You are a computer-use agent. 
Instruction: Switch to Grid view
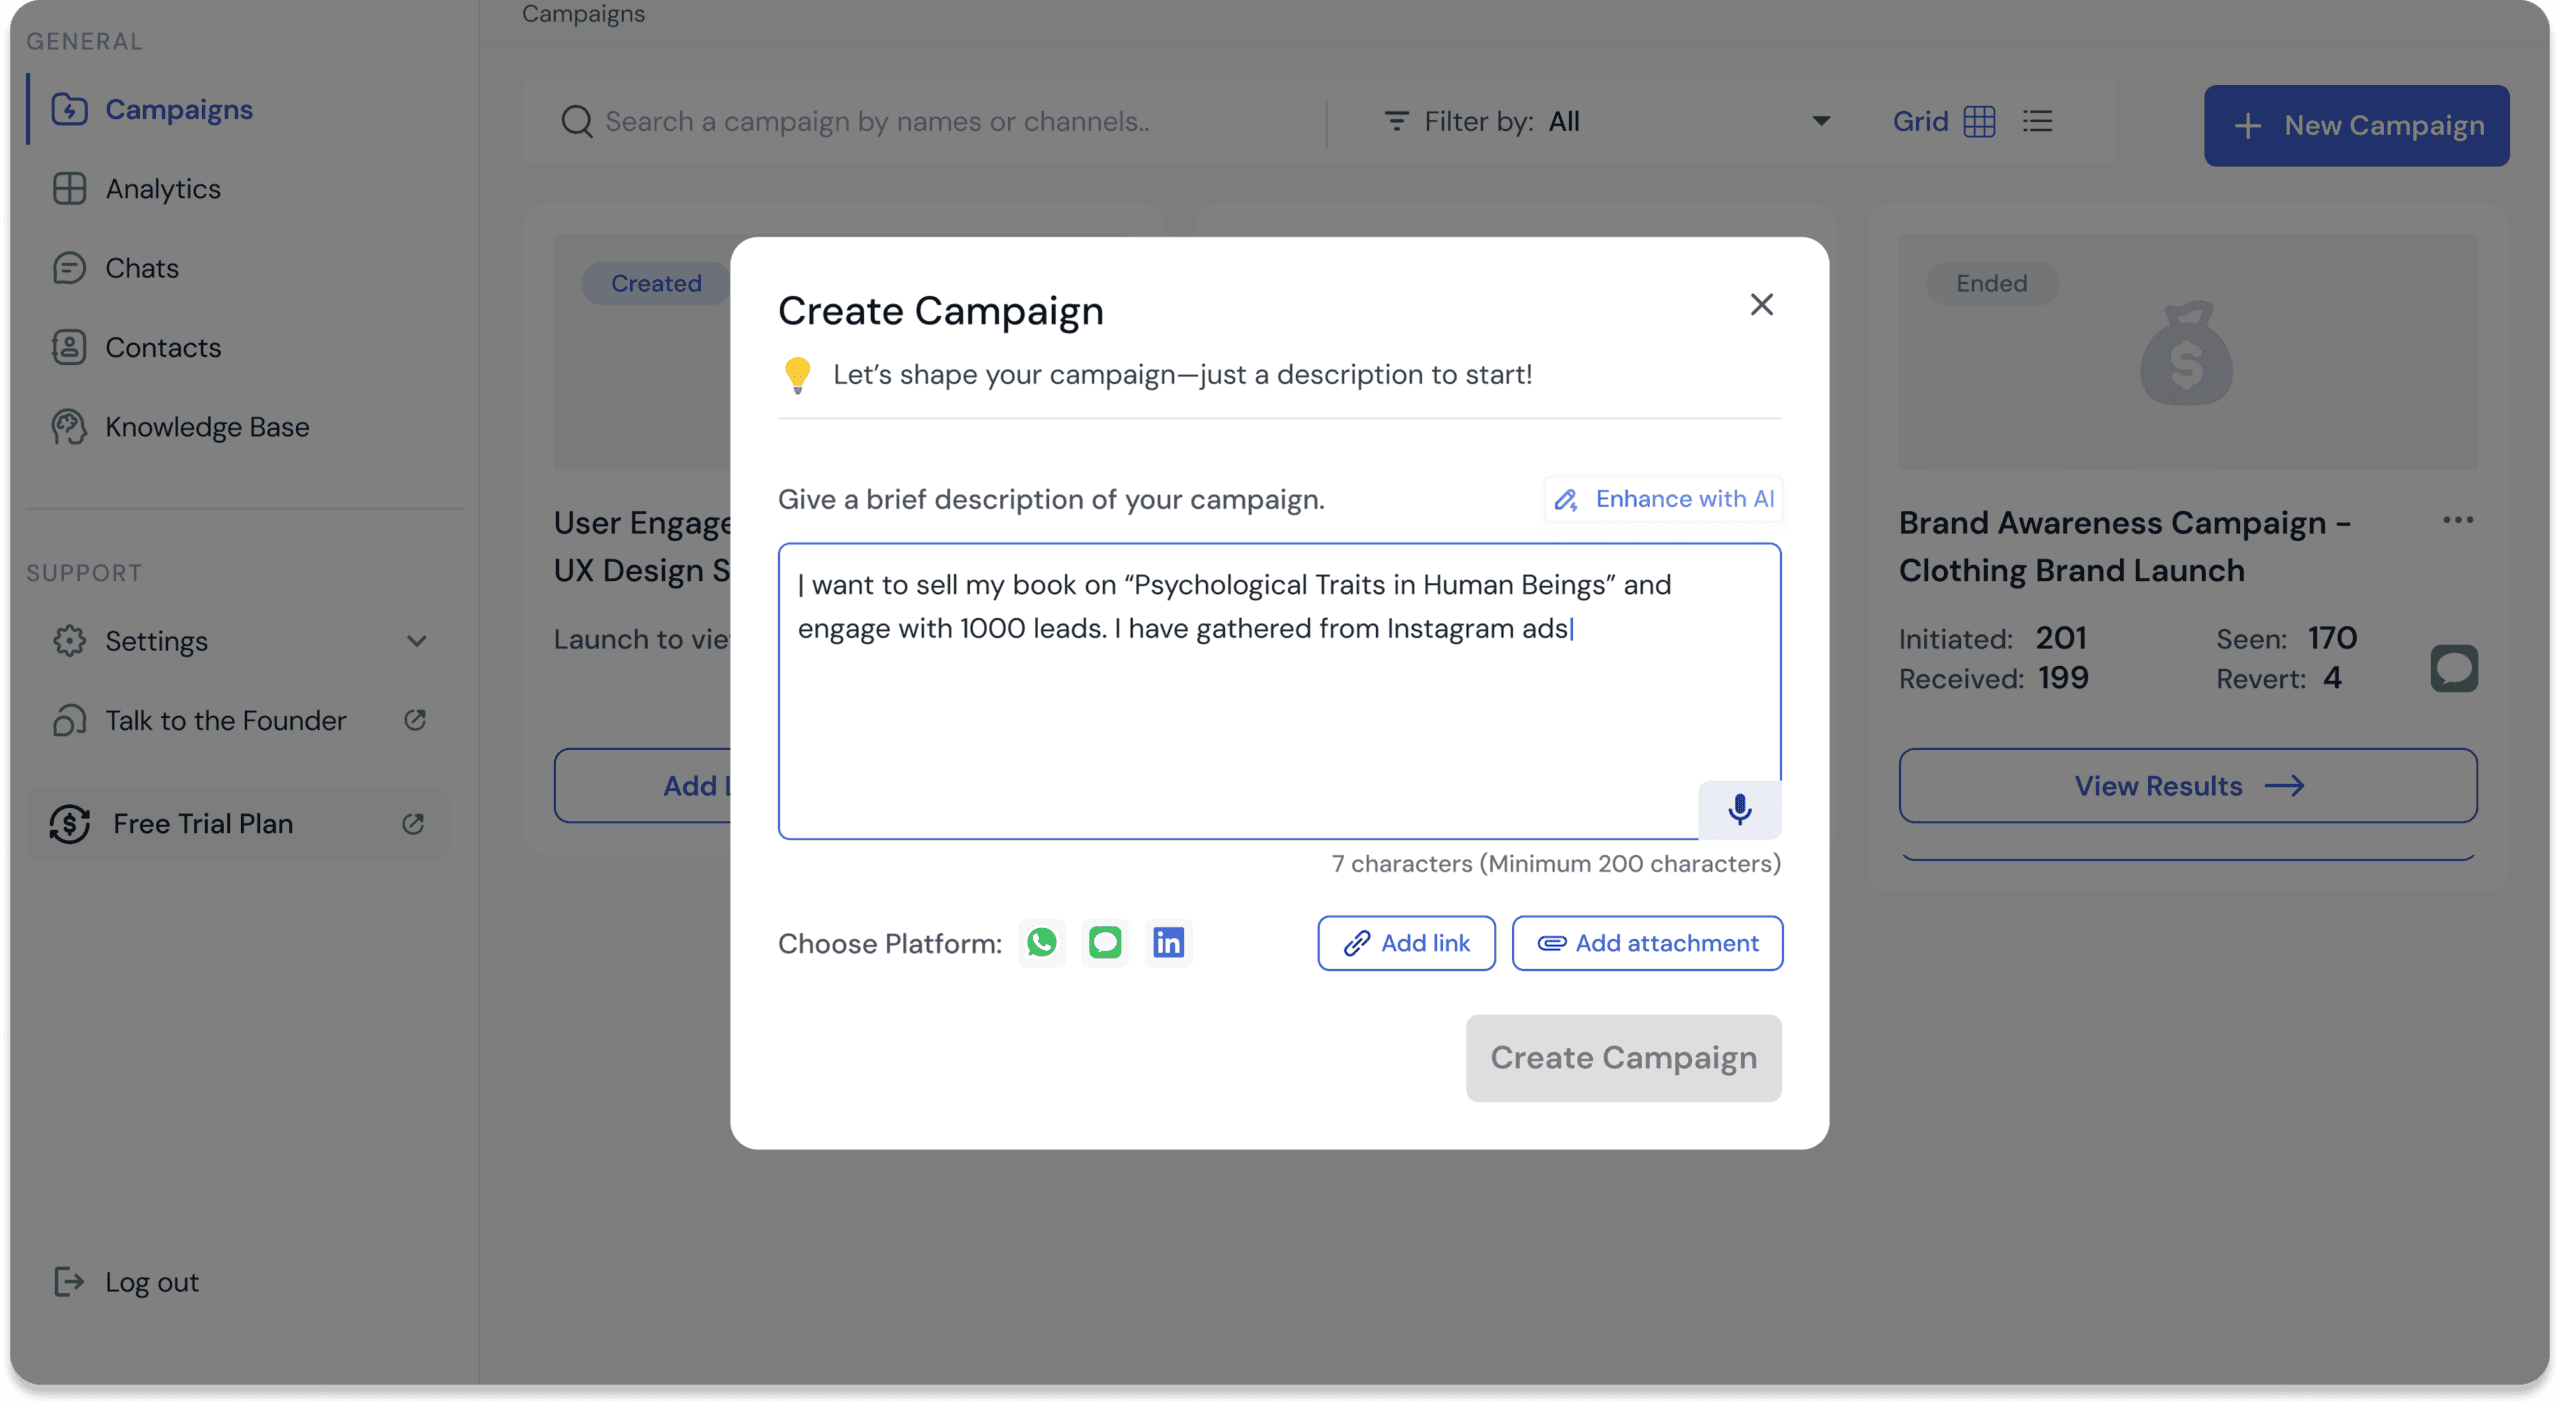(x=1977, y=121)
